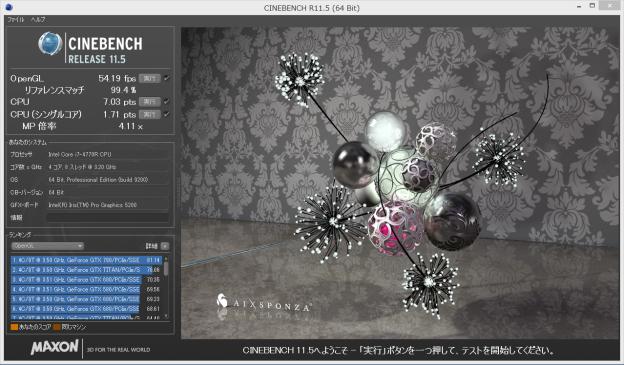Click the 4.11 x MP ratio value
Viewport: 624px width, 365px height.
click(131, 127)
